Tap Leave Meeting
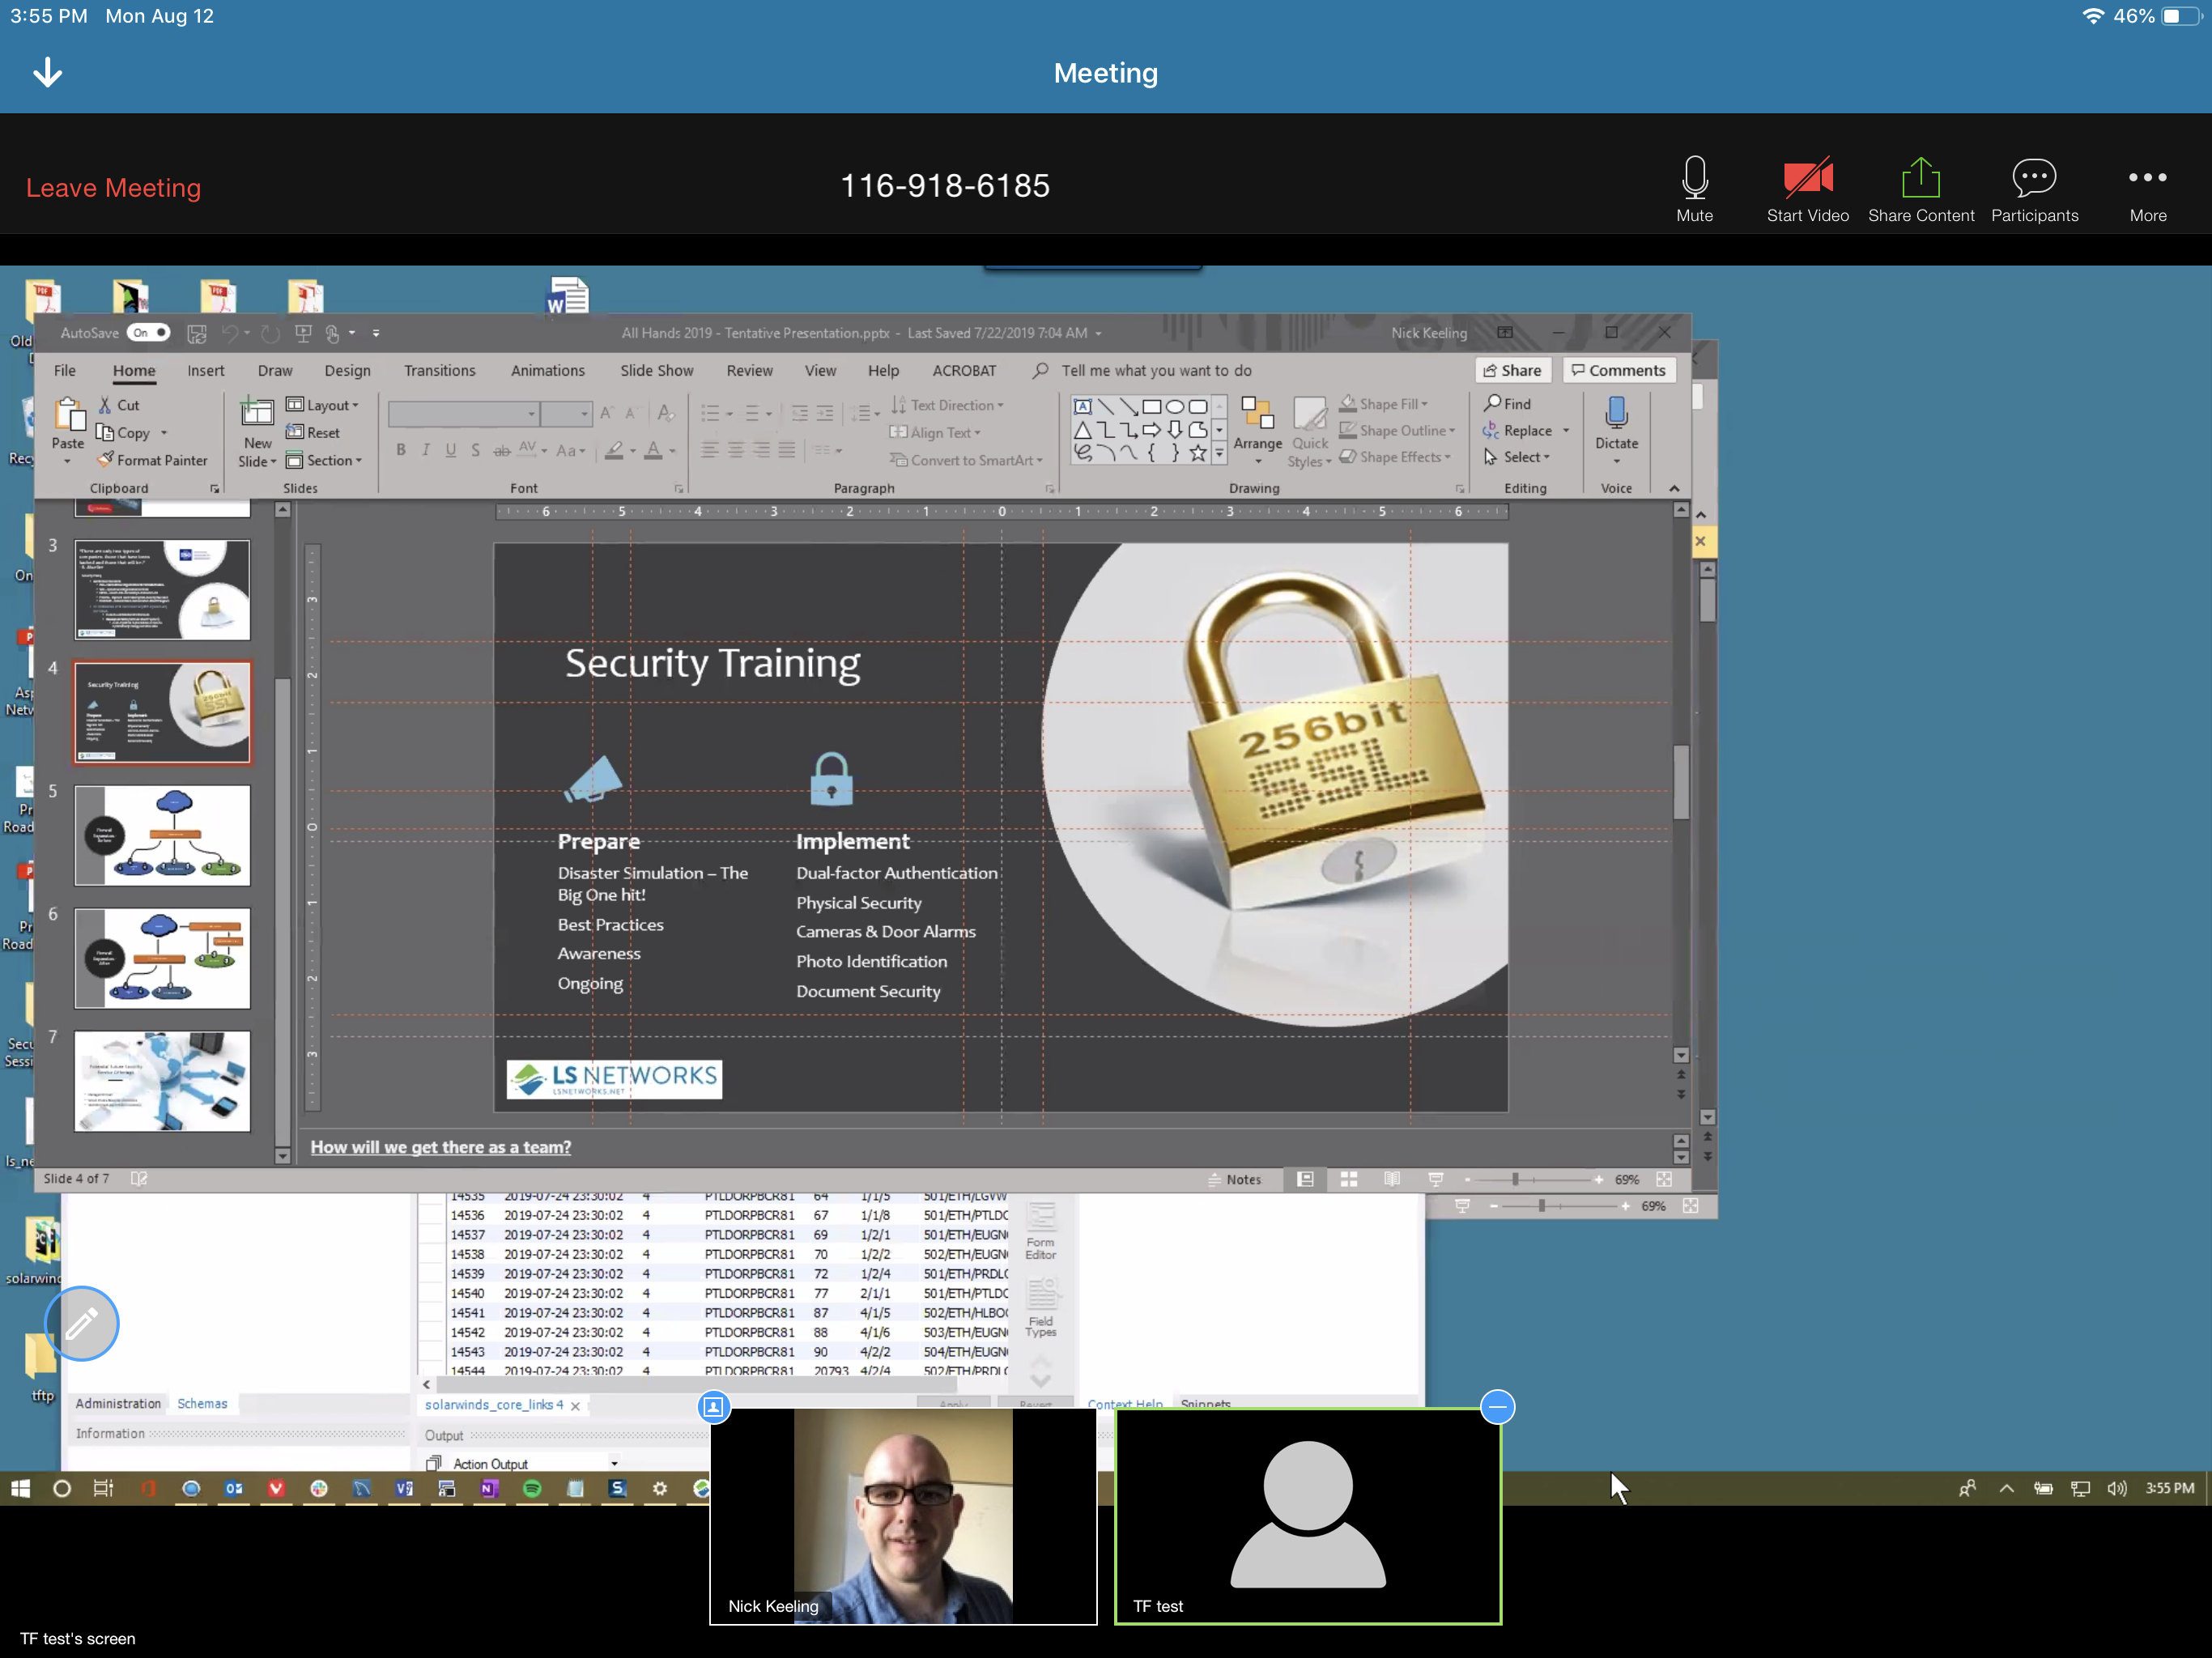Screen dimensions: 2212x1658 (113, 188)
